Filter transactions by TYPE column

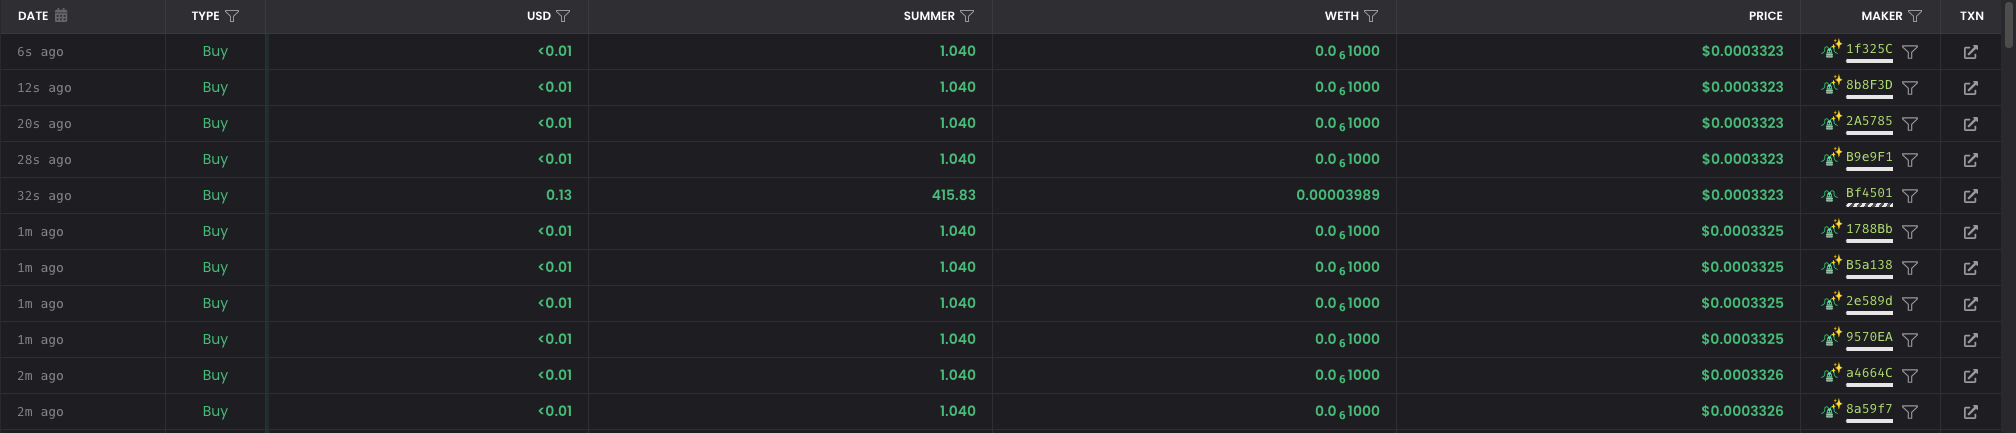pos(232,16)
